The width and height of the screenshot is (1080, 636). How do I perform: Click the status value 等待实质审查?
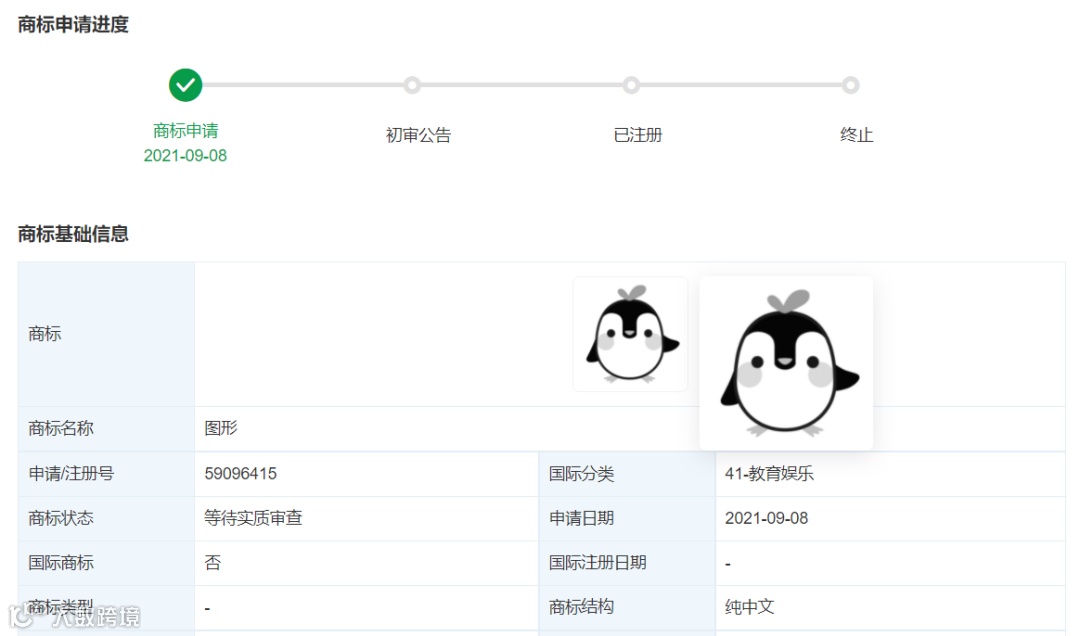[x=253, y=518]
